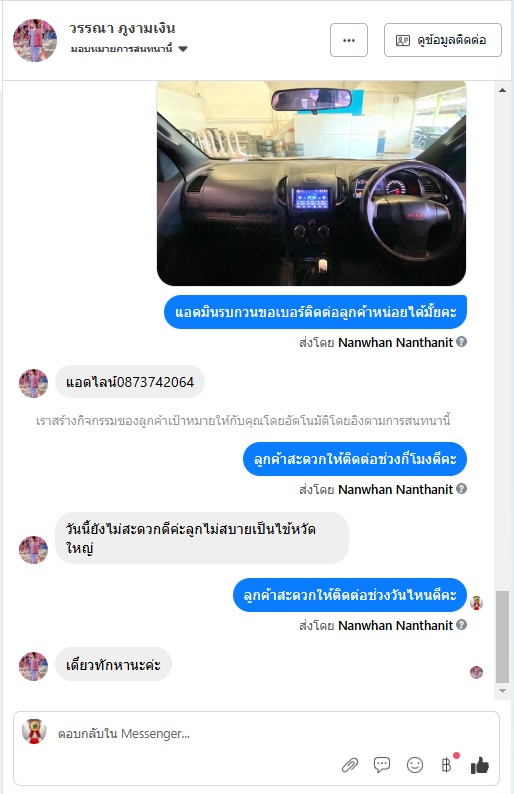Click scrollbar up arrow in chat
This screenshot has width=514, height=794.
[502, 90]
